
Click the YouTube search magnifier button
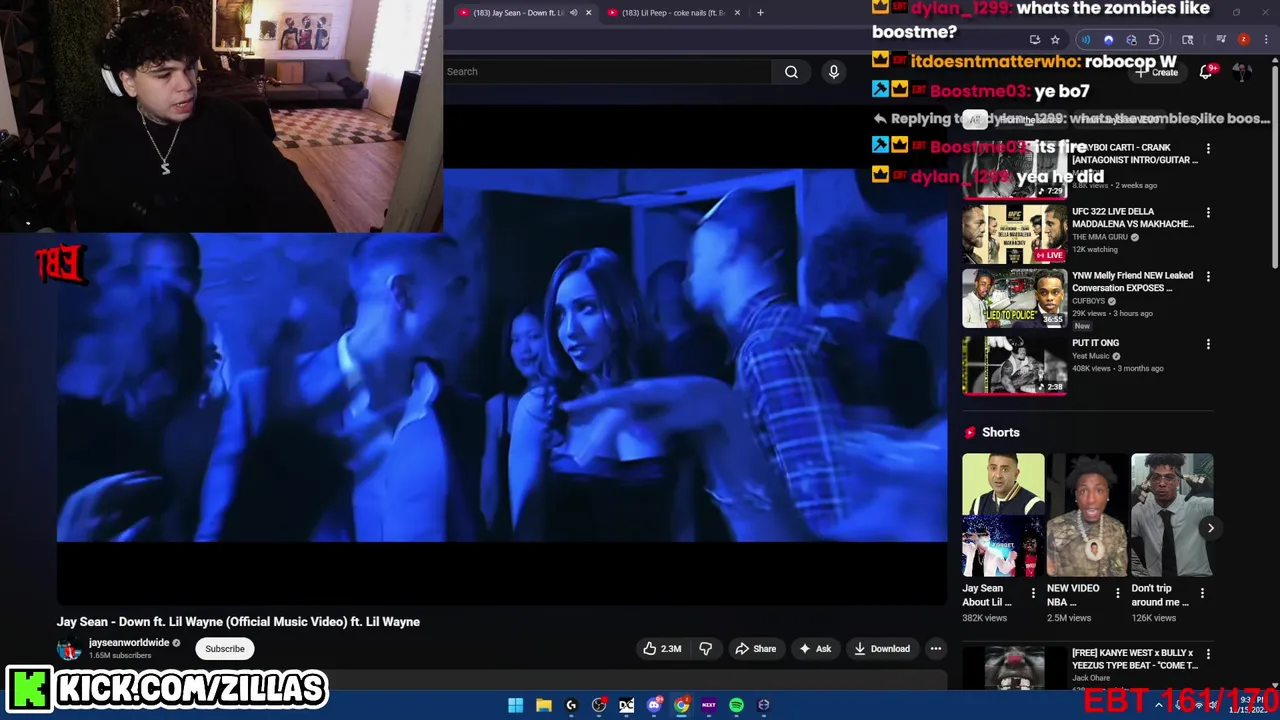point(791,72)
